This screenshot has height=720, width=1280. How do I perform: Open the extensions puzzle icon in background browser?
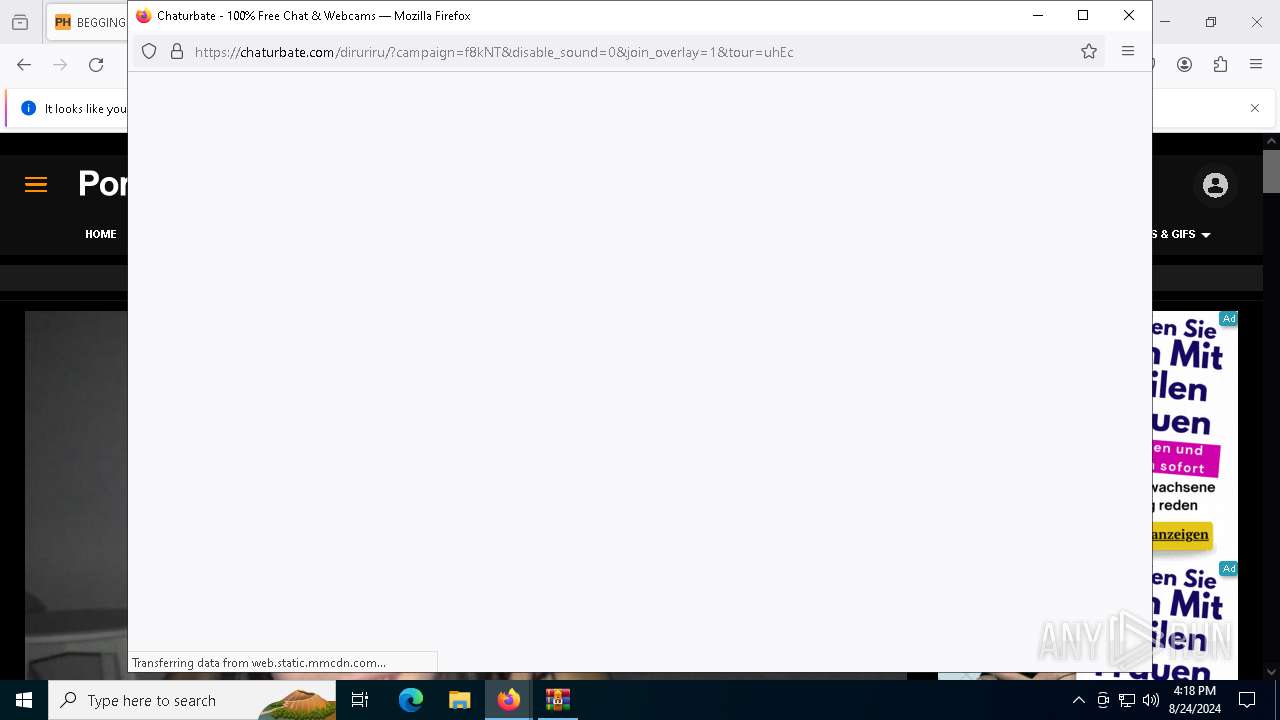[x=1220, y=65]
